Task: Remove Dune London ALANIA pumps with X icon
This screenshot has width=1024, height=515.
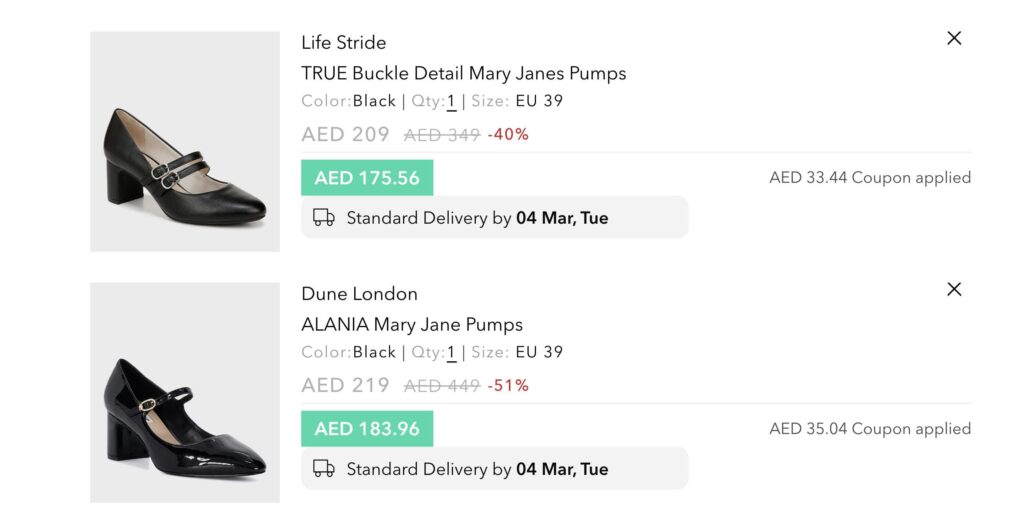Action: (953, 289)
